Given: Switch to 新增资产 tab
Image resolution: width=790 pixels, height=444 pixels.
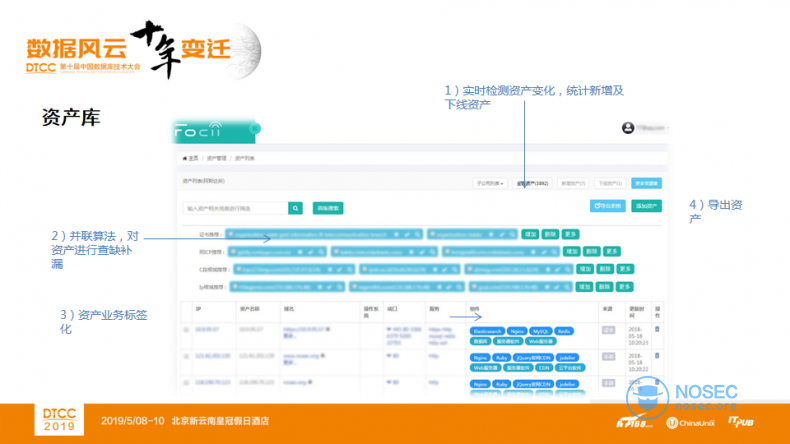Looking at the screenshot, I should pyautogui.click(x=573, y=183).
